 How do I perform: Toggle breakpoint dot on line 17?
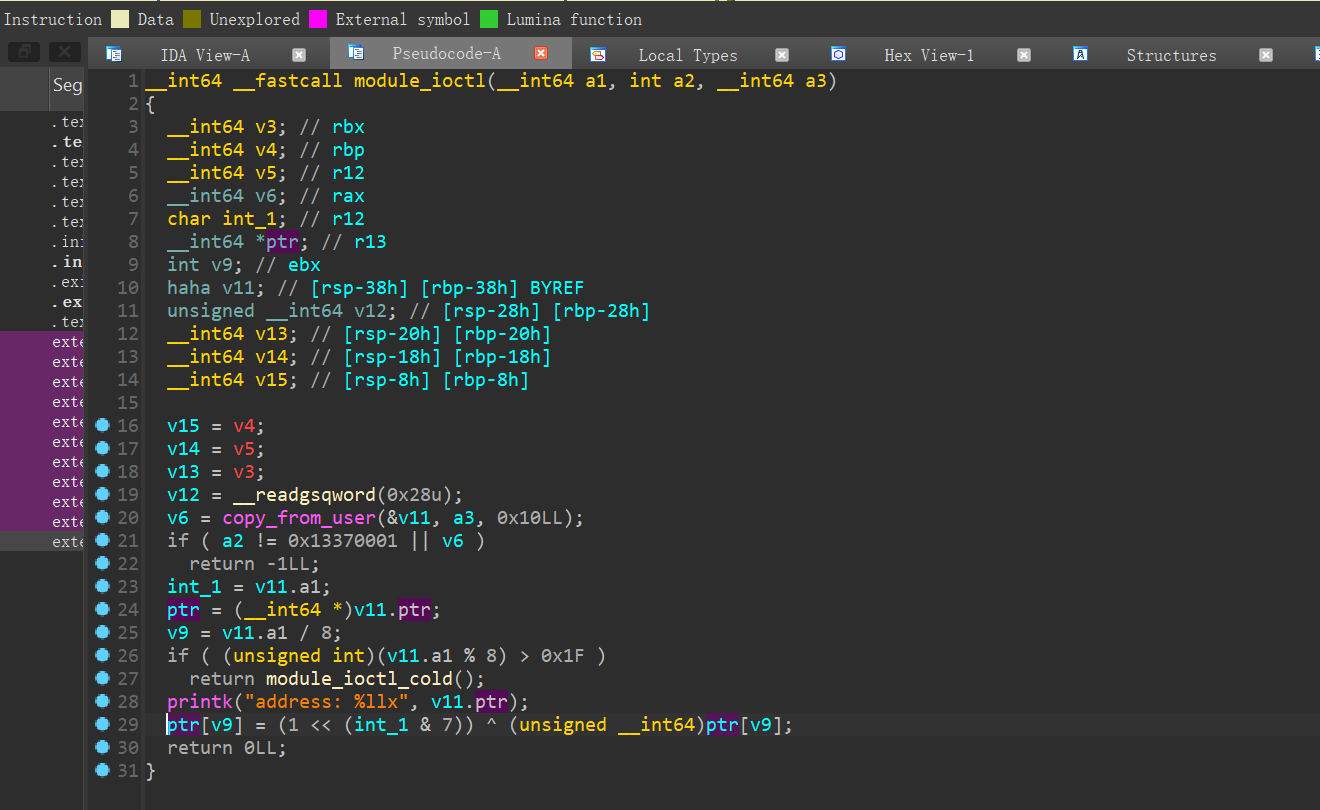tap(102, 448)
